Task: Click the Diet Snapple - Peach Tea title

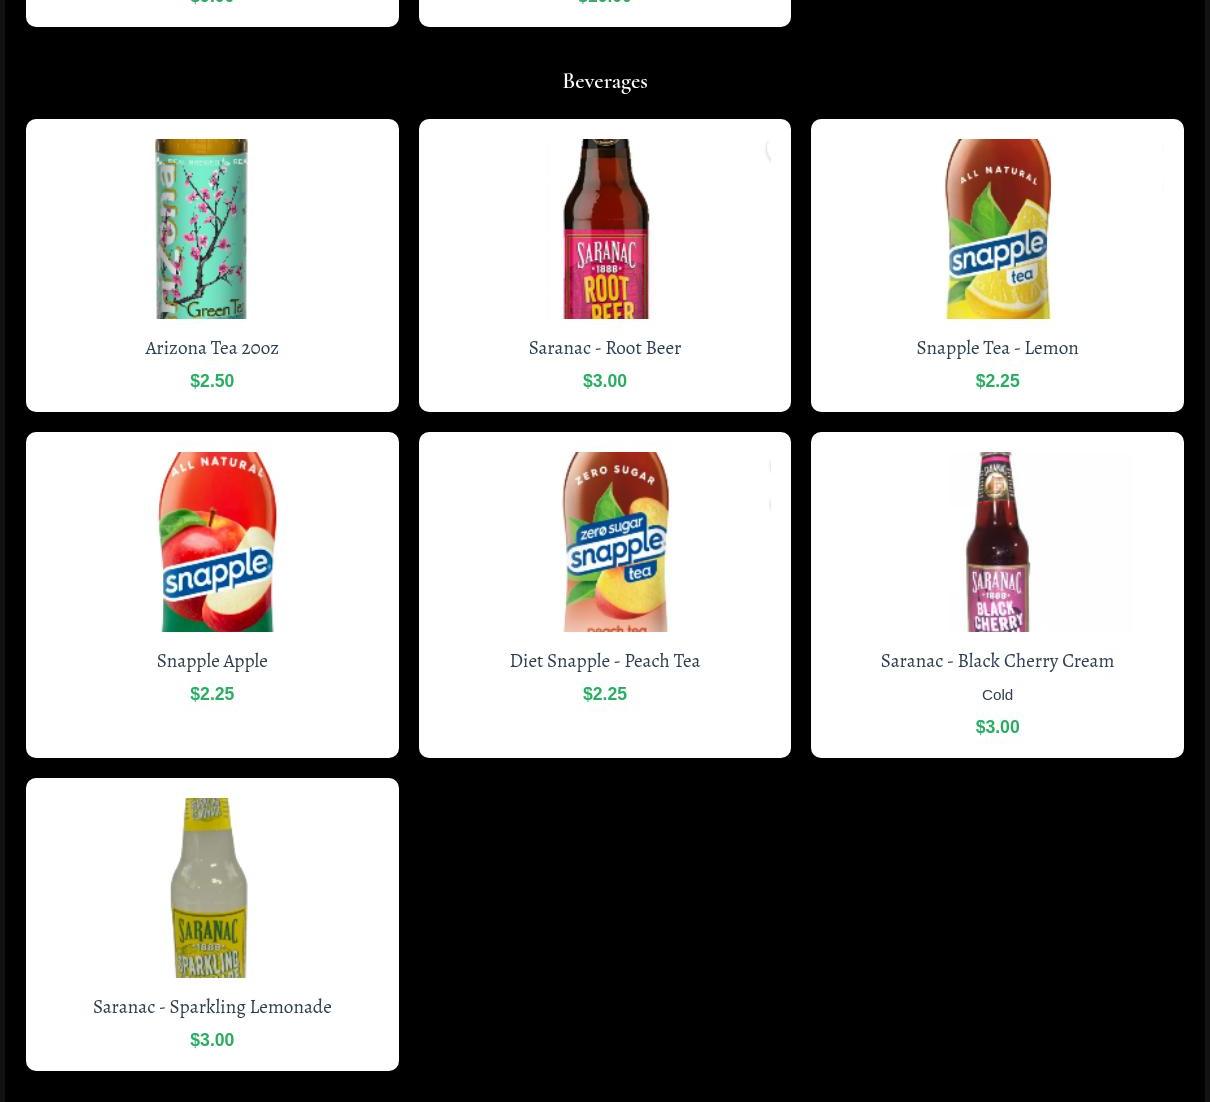Action: click(x=605, y=661)
